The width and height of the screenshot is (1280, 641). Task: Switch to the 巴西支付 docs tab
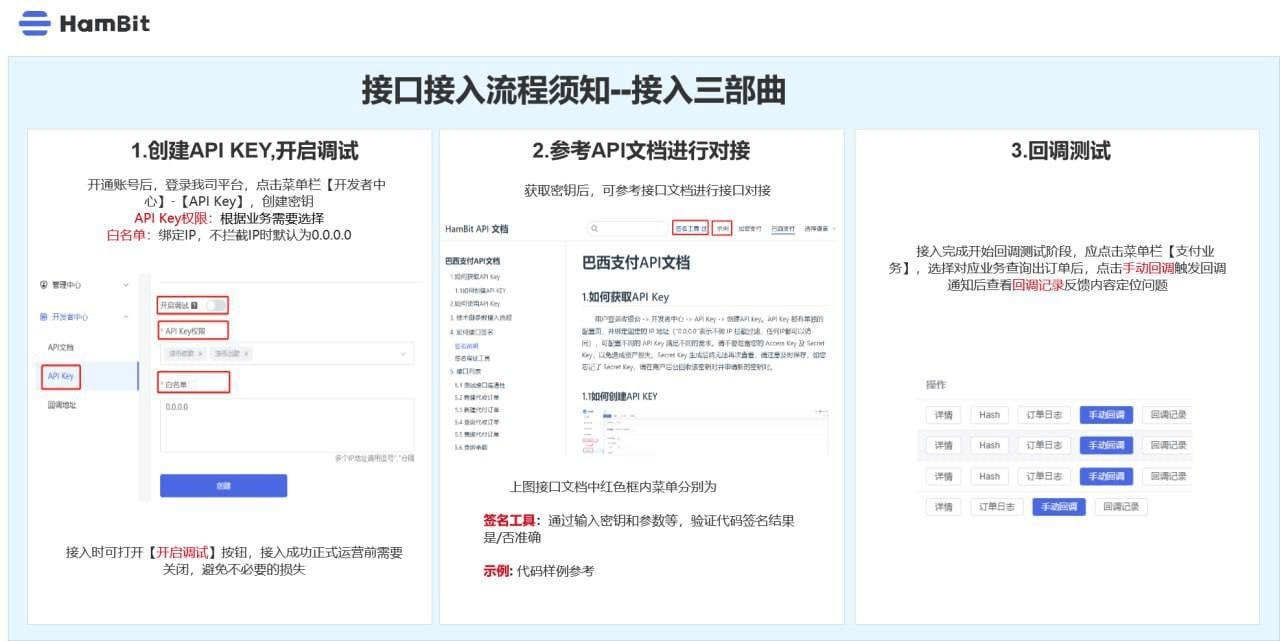click(x=783, y=229)
